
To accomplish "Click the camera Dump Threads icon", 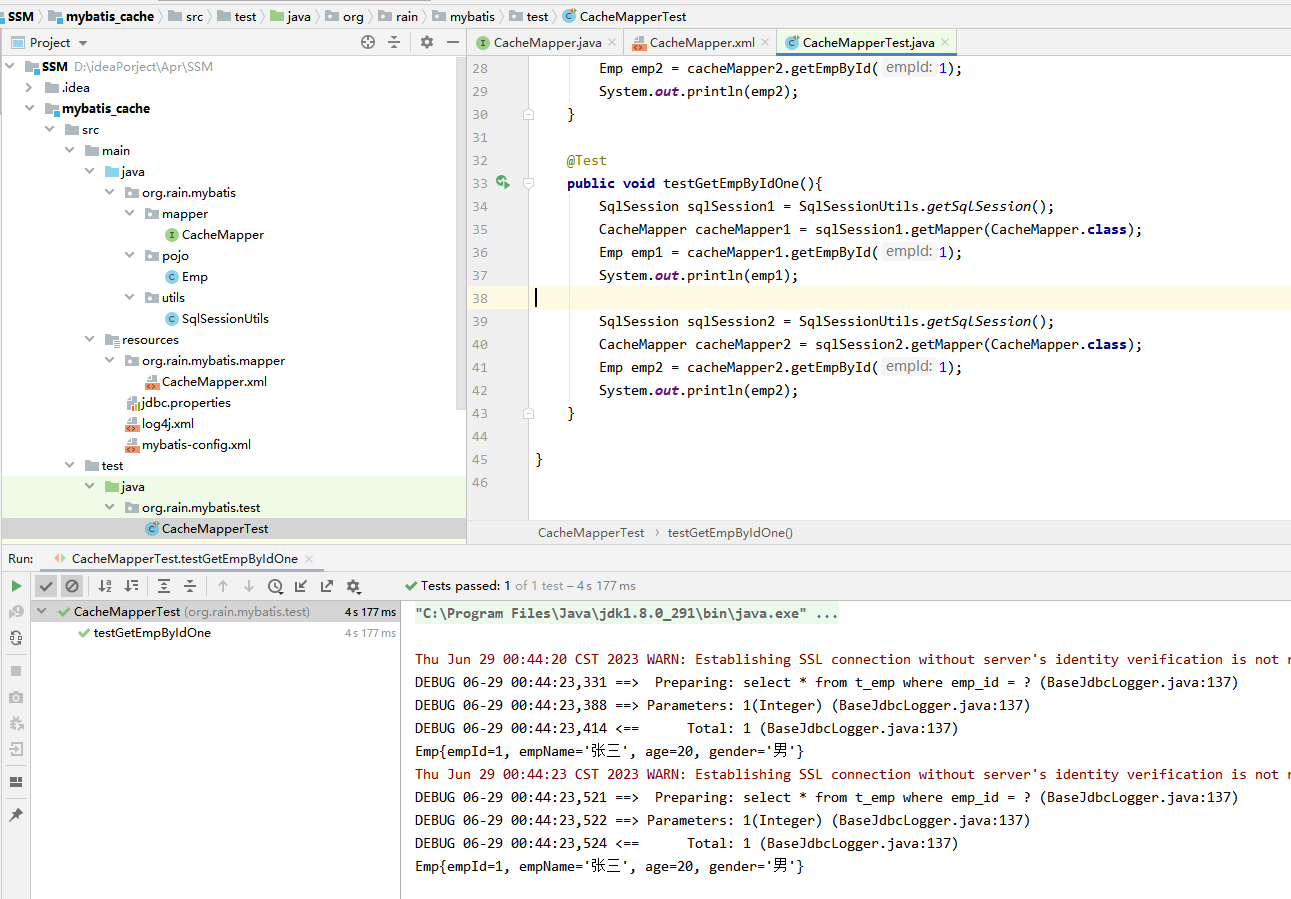I will (16, 697).
